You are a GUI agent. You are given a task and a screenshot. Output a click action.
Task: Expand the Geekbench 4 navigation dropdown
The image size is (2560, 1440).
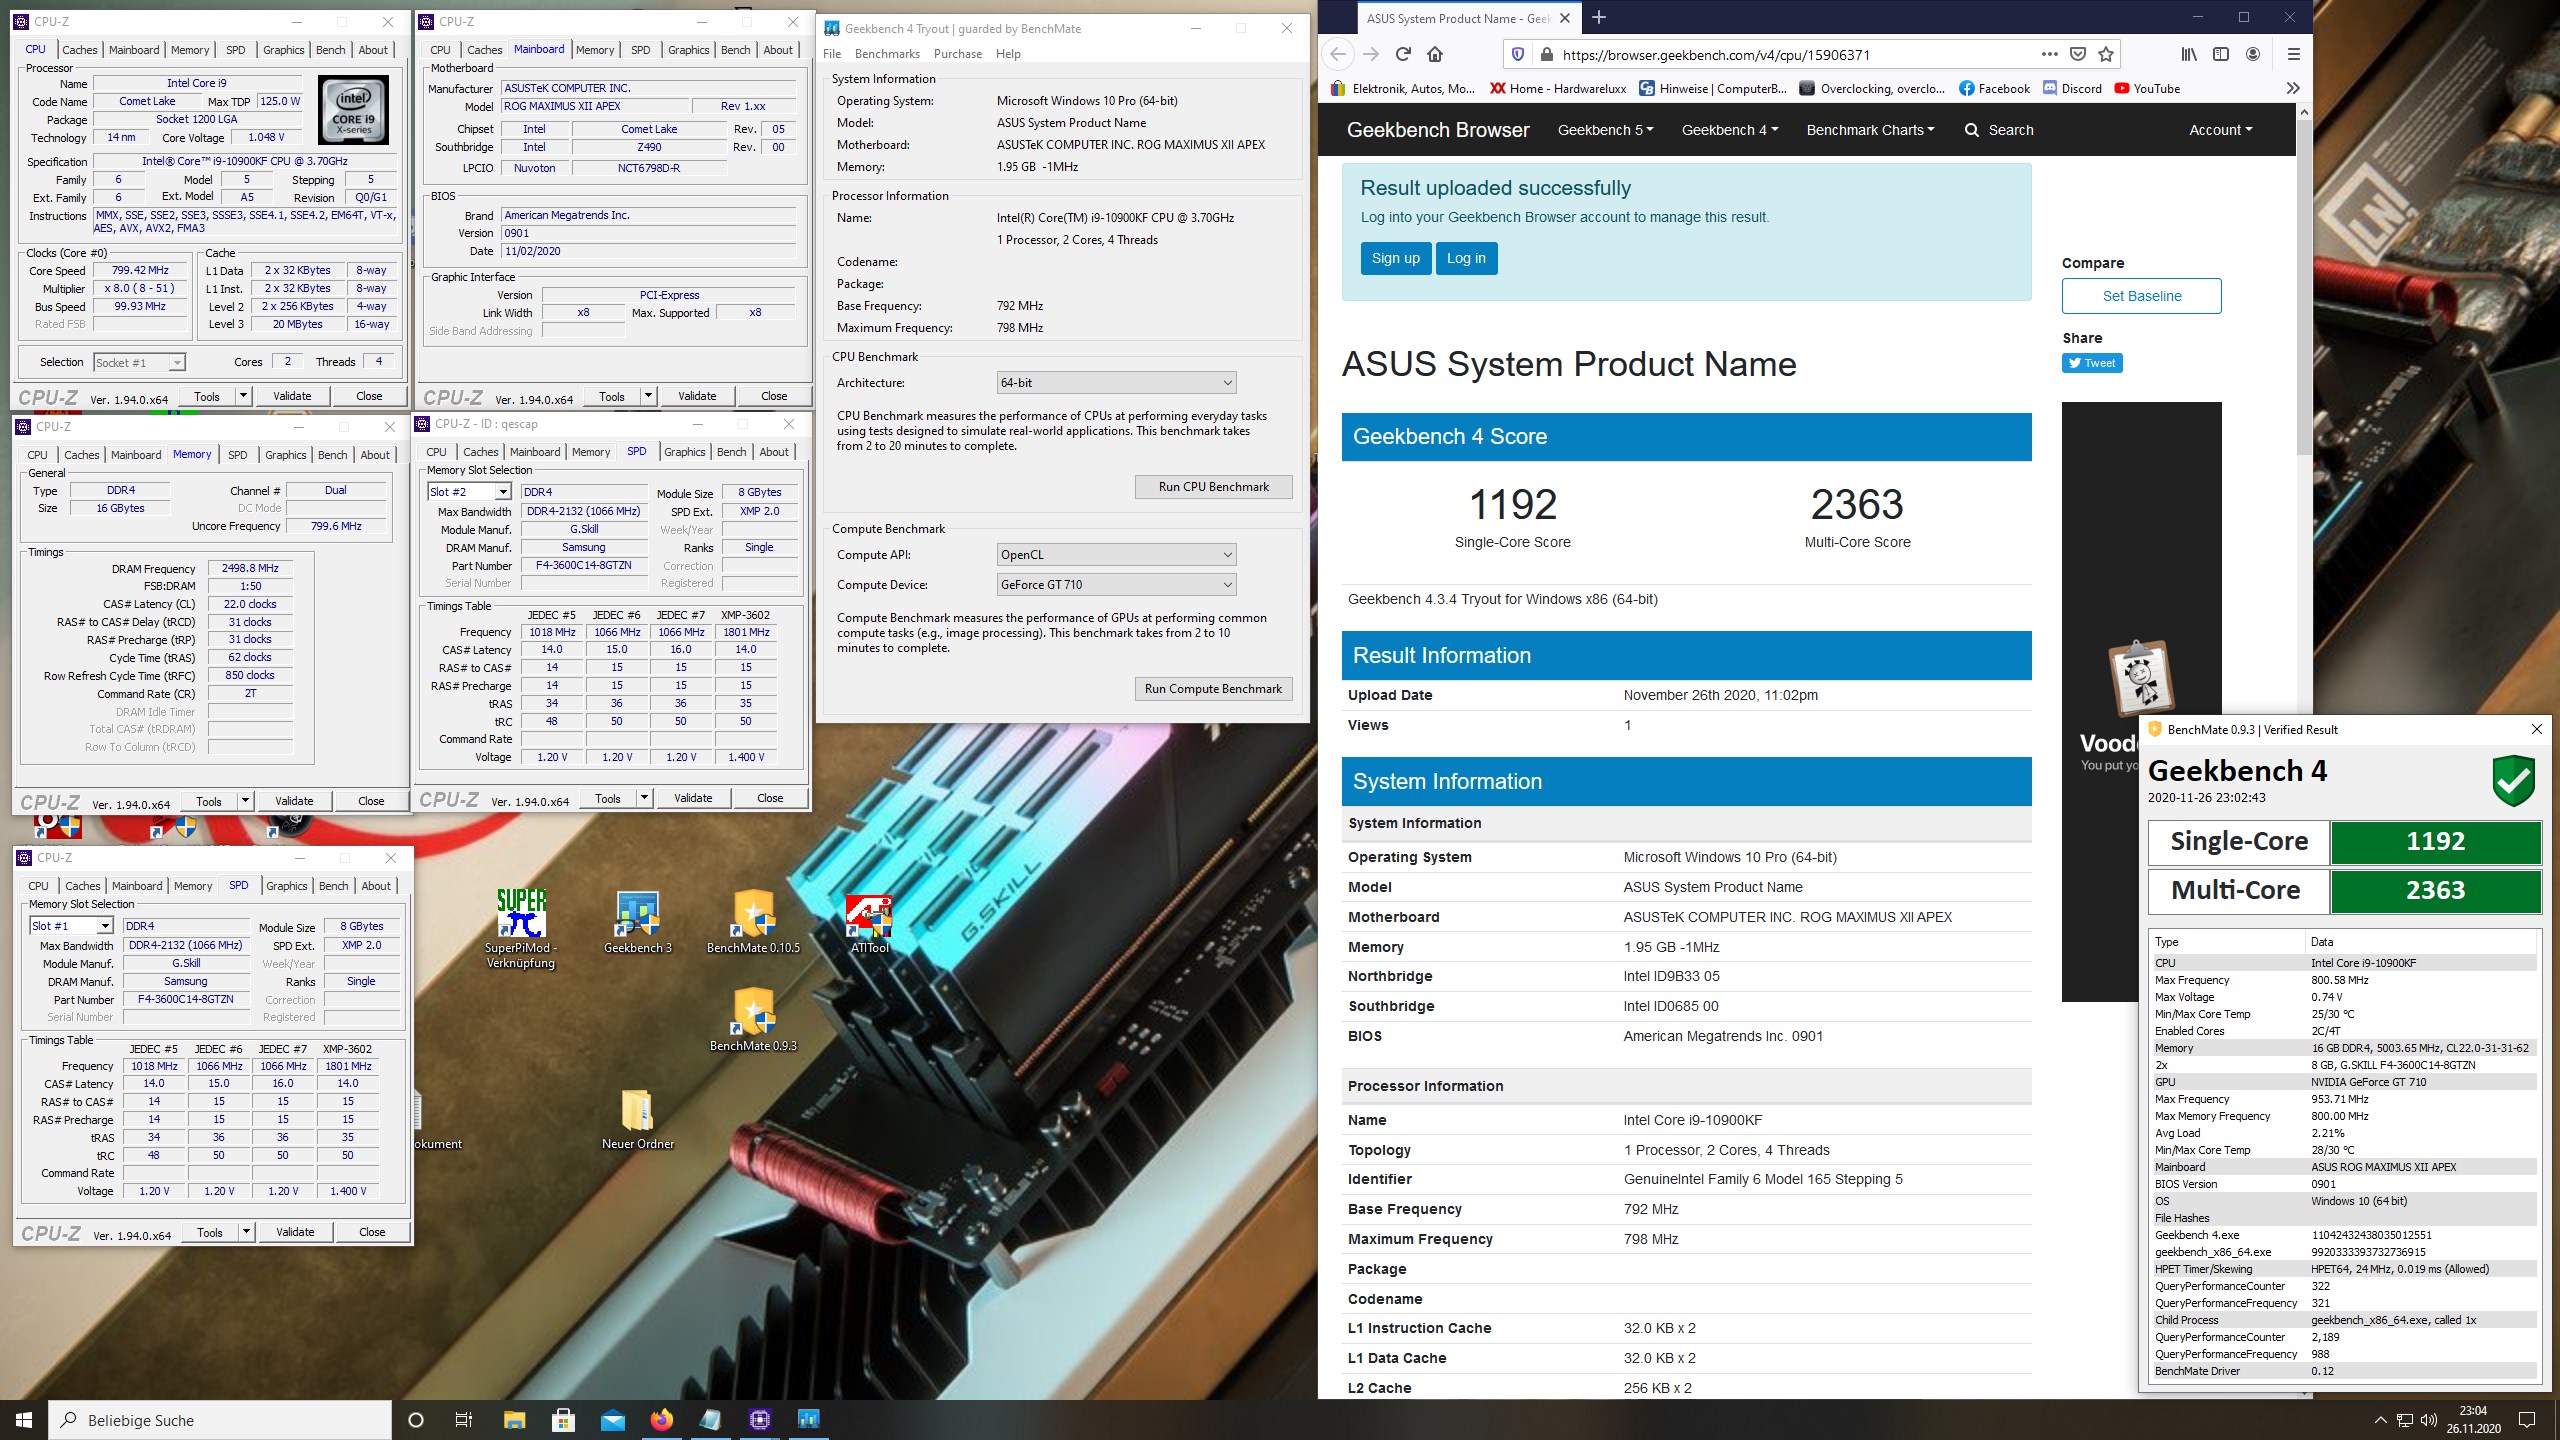coord(1729,130)
